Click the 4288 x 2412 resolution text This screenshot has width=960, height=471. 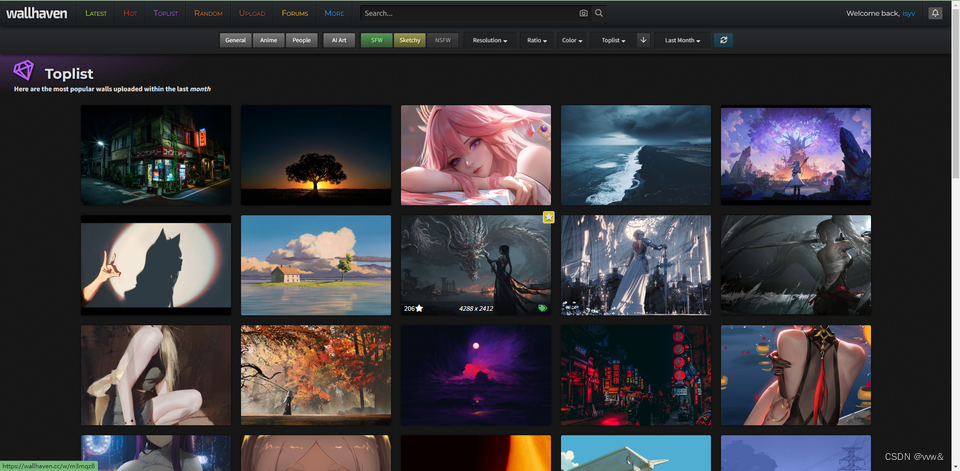pos(476,309)
